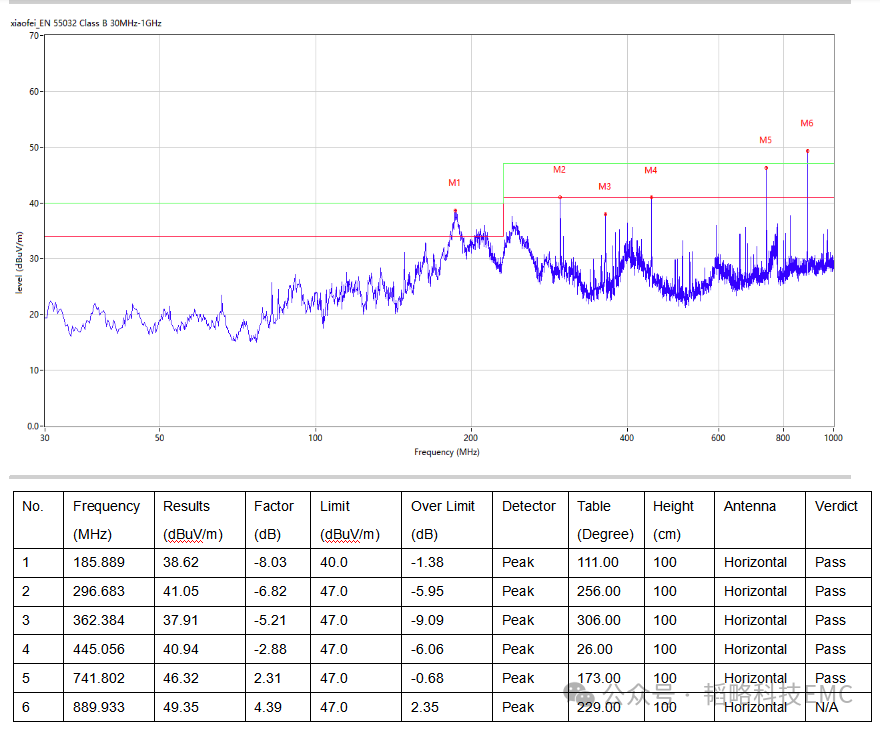This screenshot has width=880, height=729.
Task: Click the x-axis title below the chart
Action: pyautogui.click(x=446, y=452)
